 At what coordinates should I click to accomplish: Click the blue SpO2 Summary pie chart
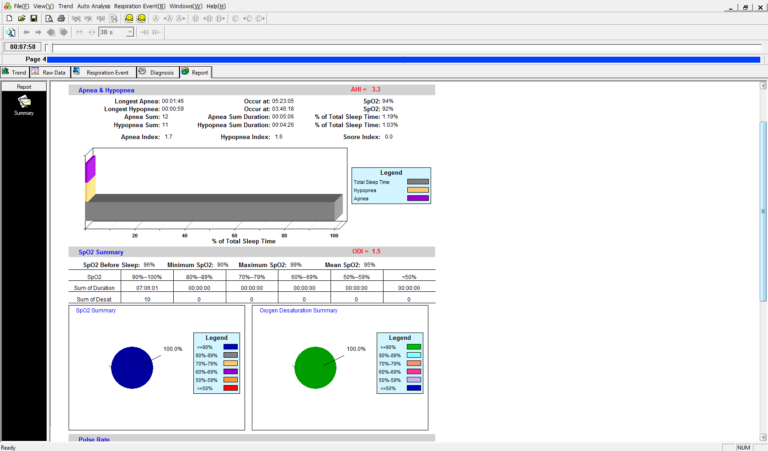131,366
